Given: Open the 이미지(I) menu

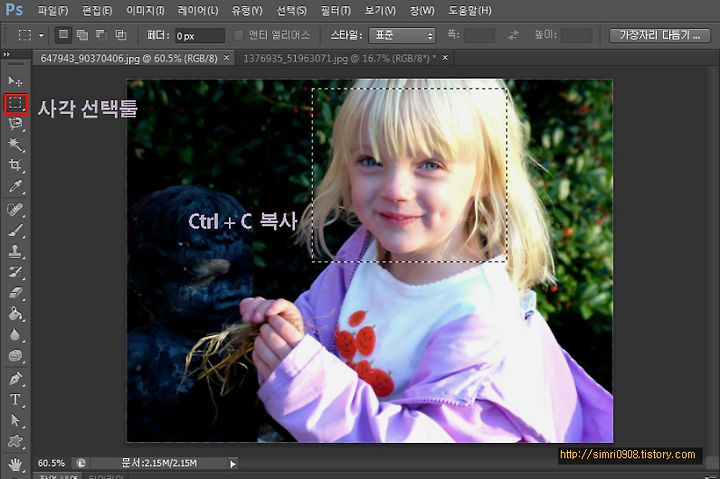Looking at the screenshot, I should click(145, 10).
